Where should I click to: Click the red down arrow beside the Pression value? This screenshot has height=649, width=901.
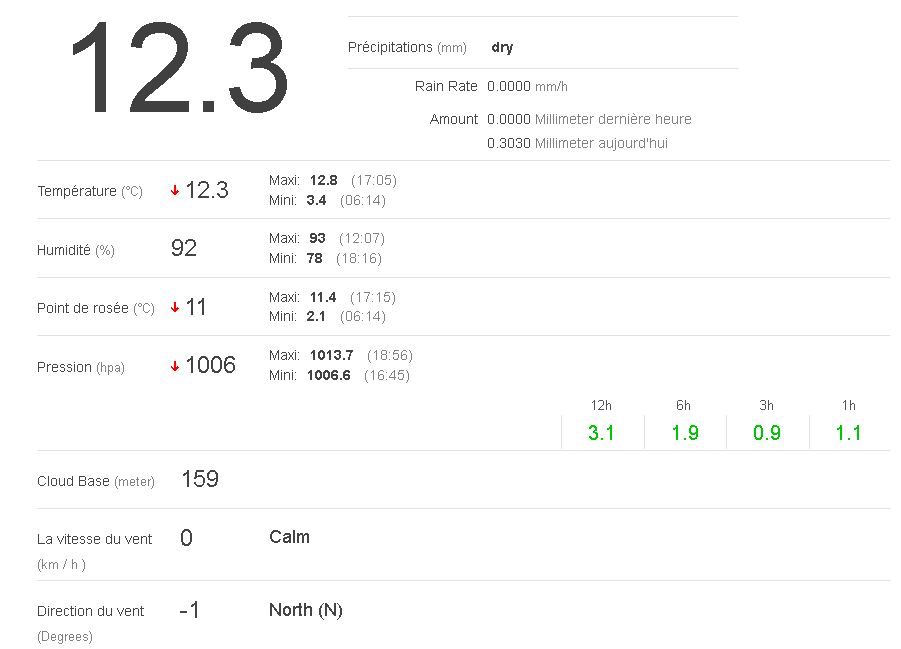(175, 367)
